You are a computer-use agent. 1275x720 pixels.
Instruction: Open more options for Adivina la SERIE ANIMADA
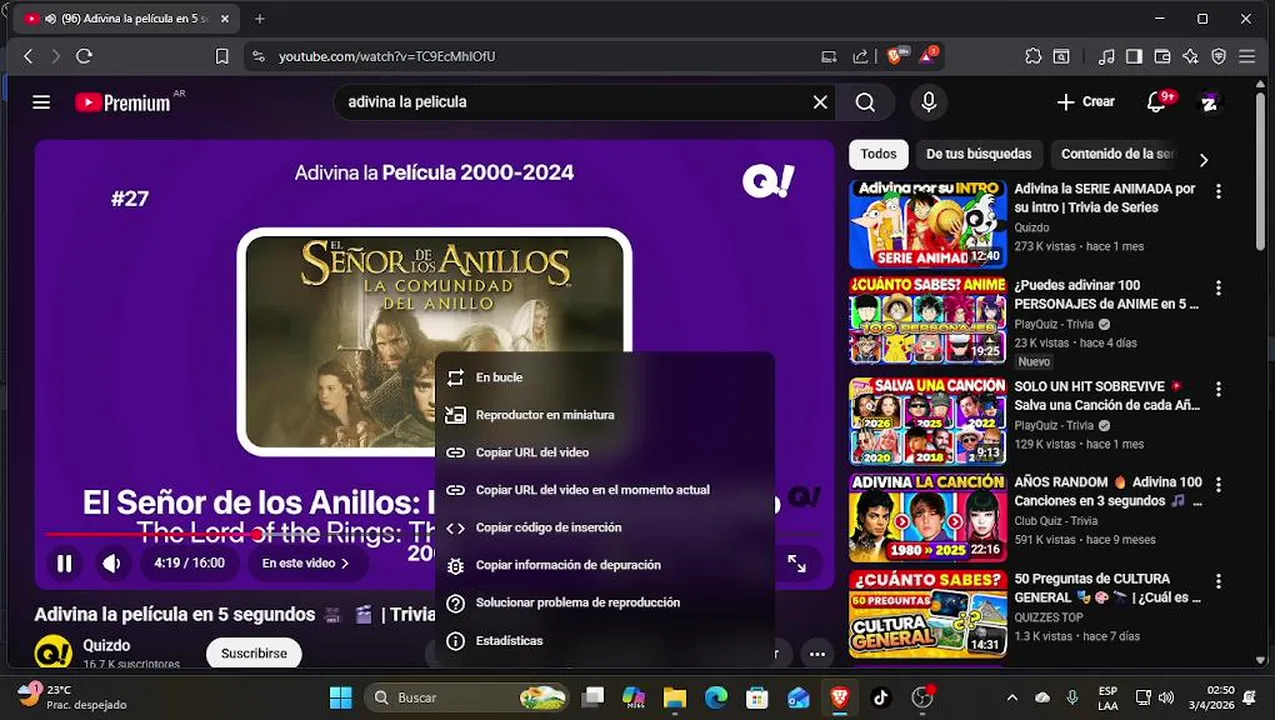click(x=1218, y=190)
